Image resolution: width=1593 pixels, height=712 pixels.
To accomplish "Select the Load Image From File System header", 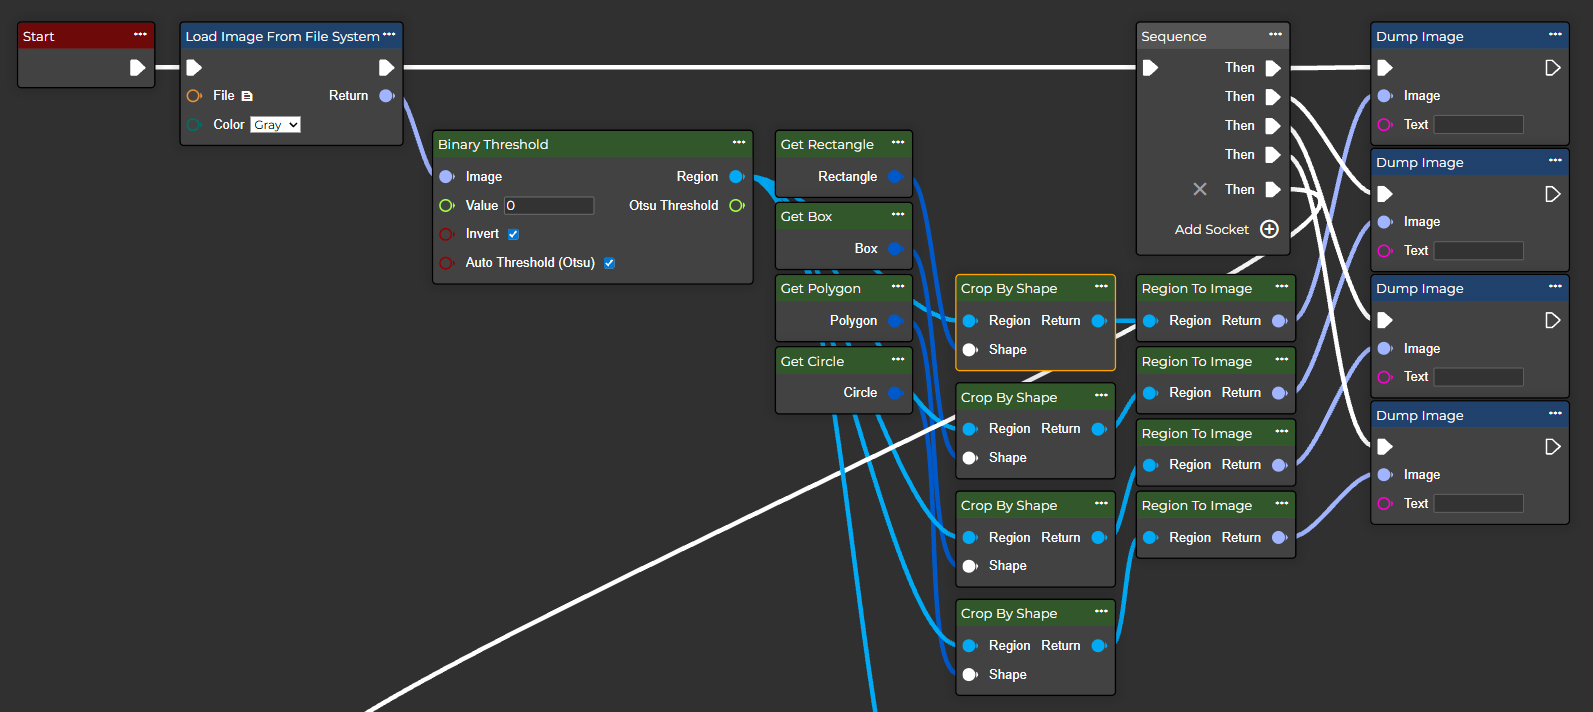I will click(282, 37).
